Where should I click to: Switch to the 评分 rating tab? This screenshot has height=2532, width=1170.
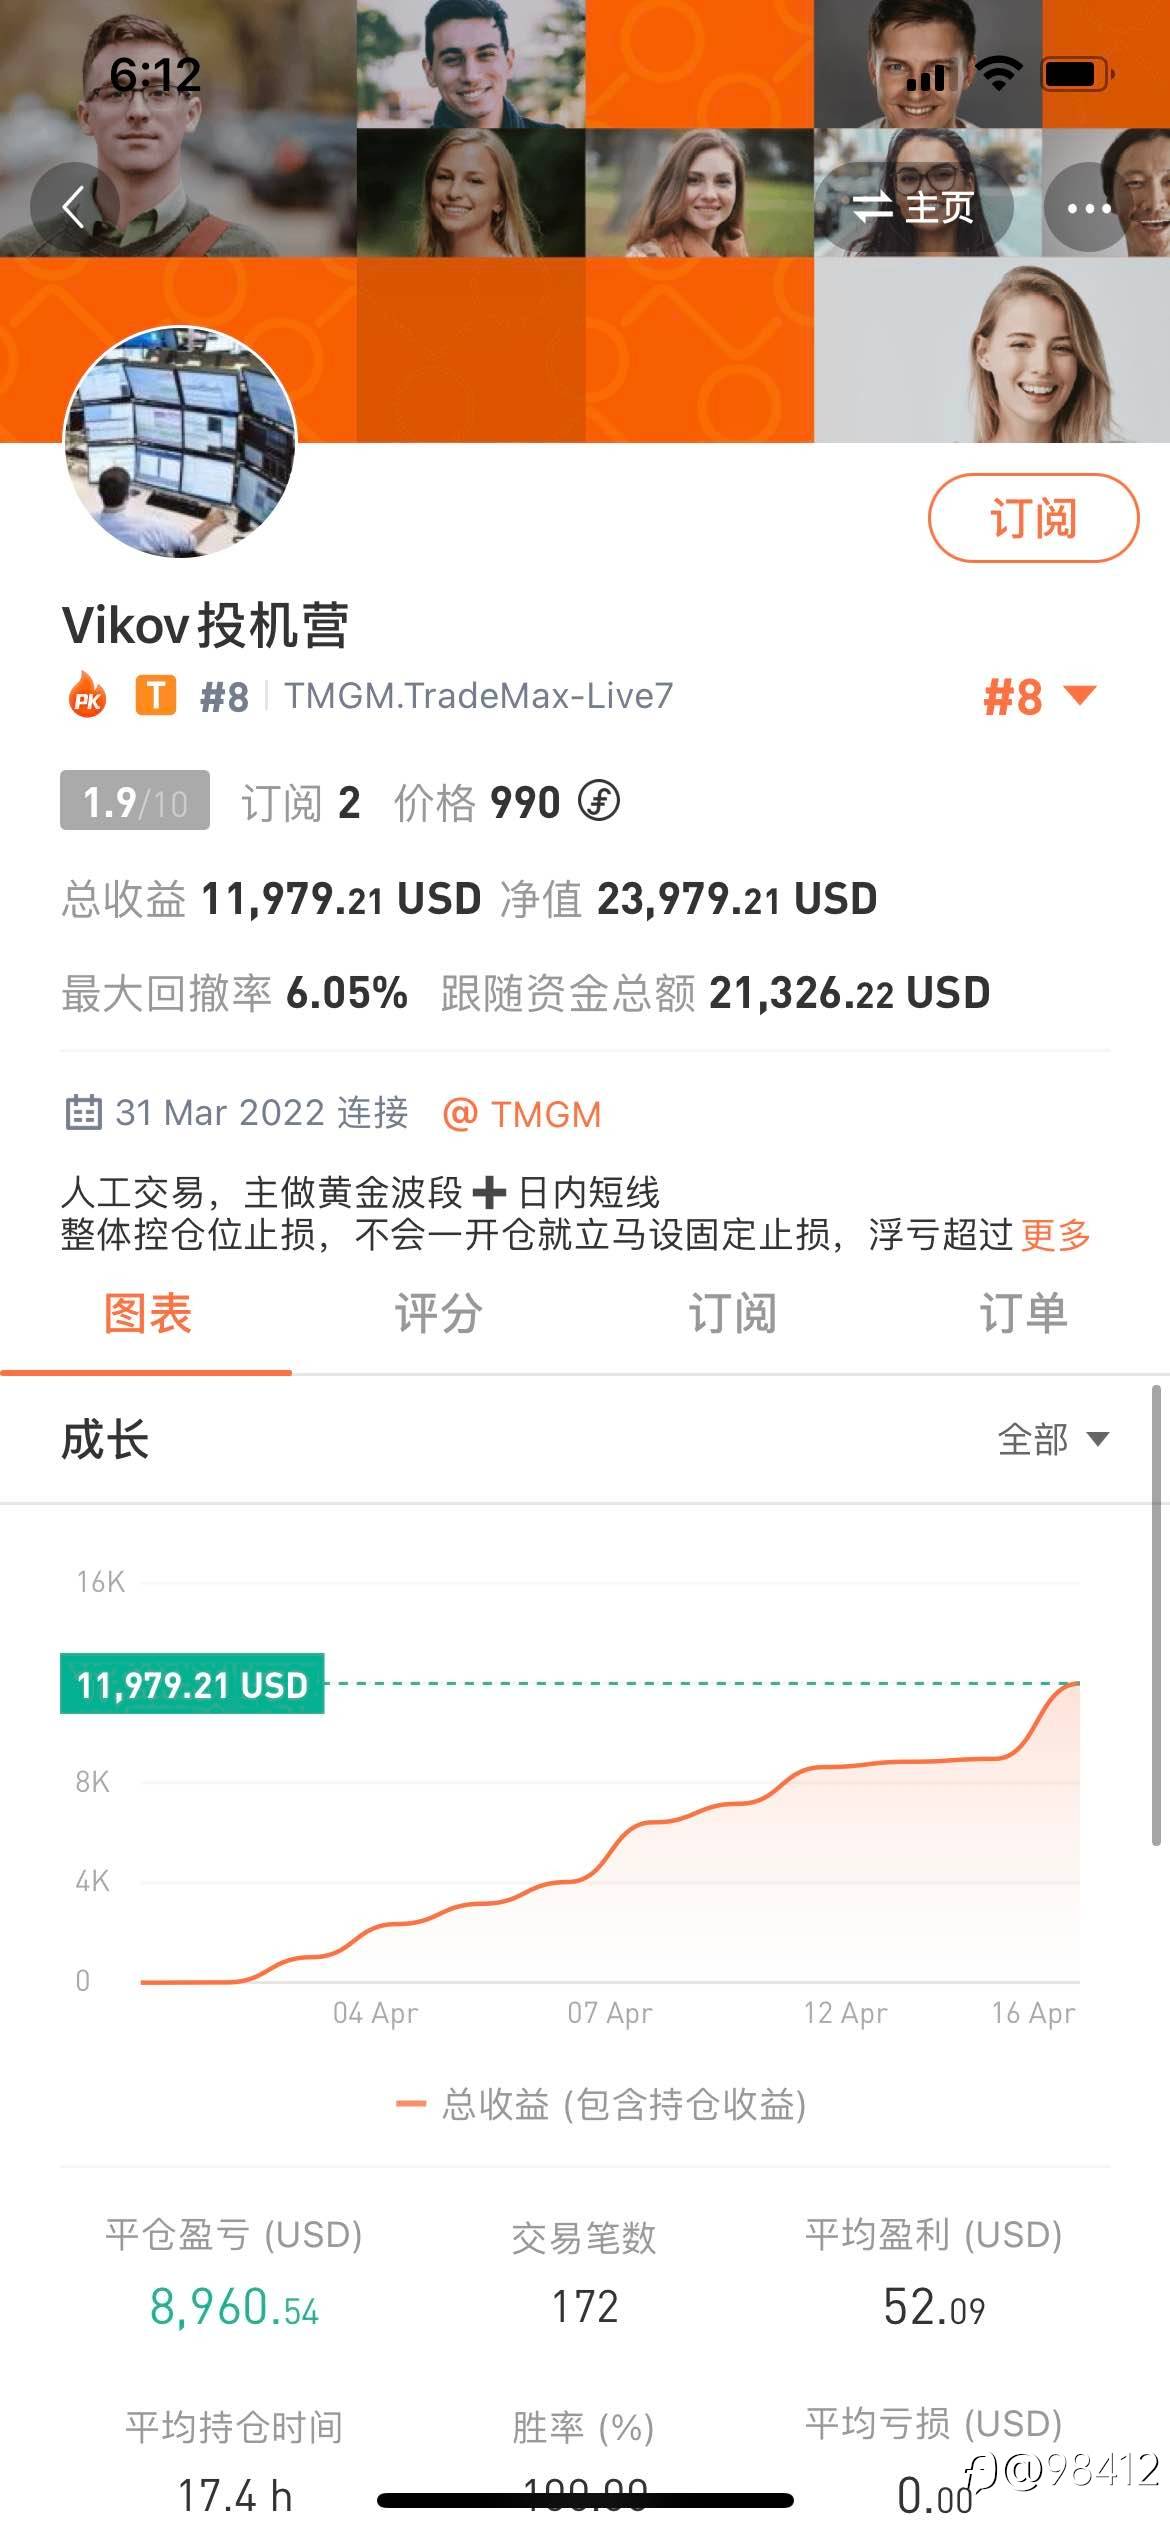click(438, 1314)
